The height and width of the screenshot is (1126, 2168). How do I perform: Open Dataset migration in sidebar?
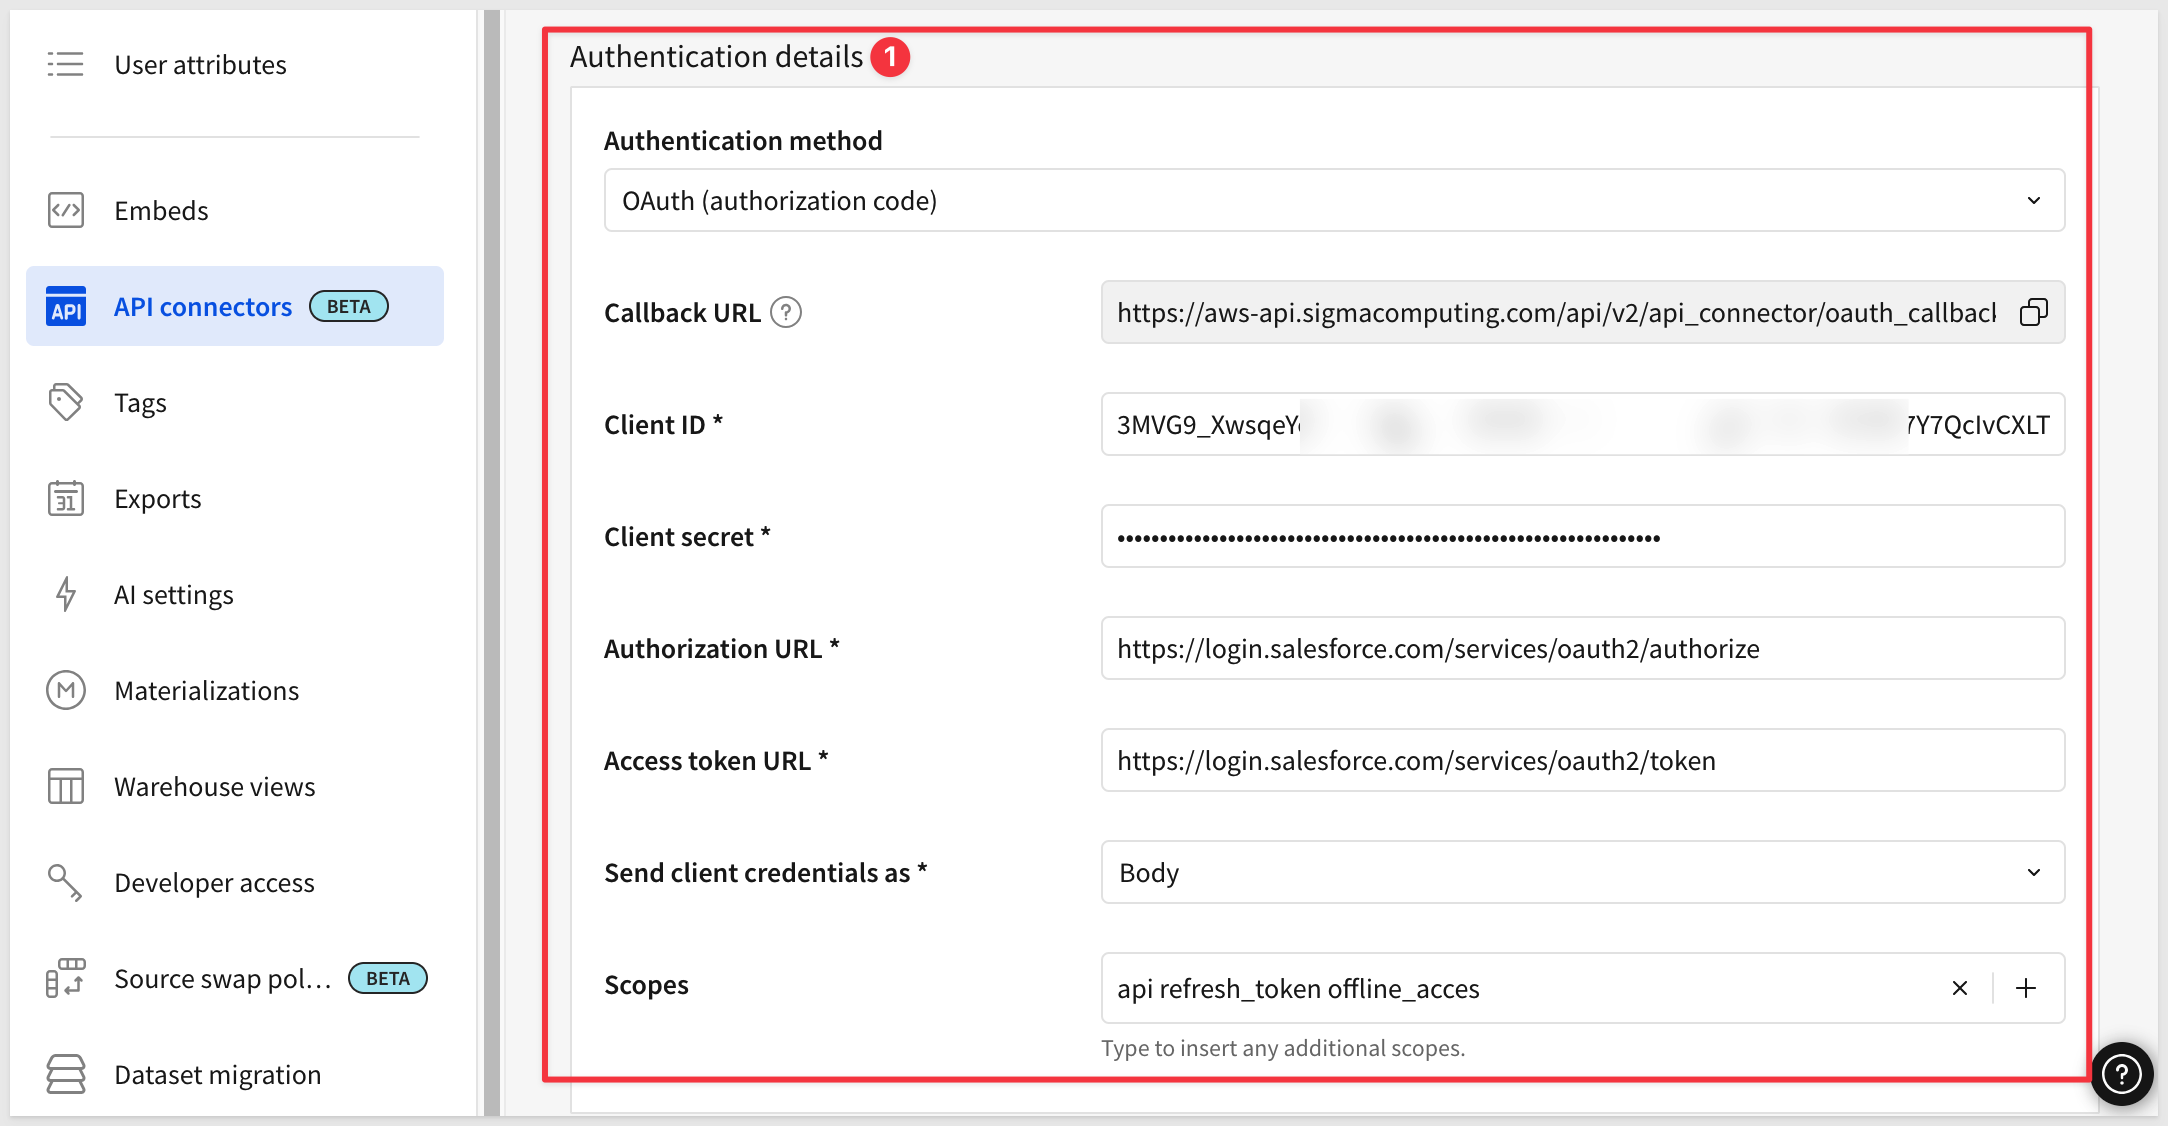click(218, 1075)
